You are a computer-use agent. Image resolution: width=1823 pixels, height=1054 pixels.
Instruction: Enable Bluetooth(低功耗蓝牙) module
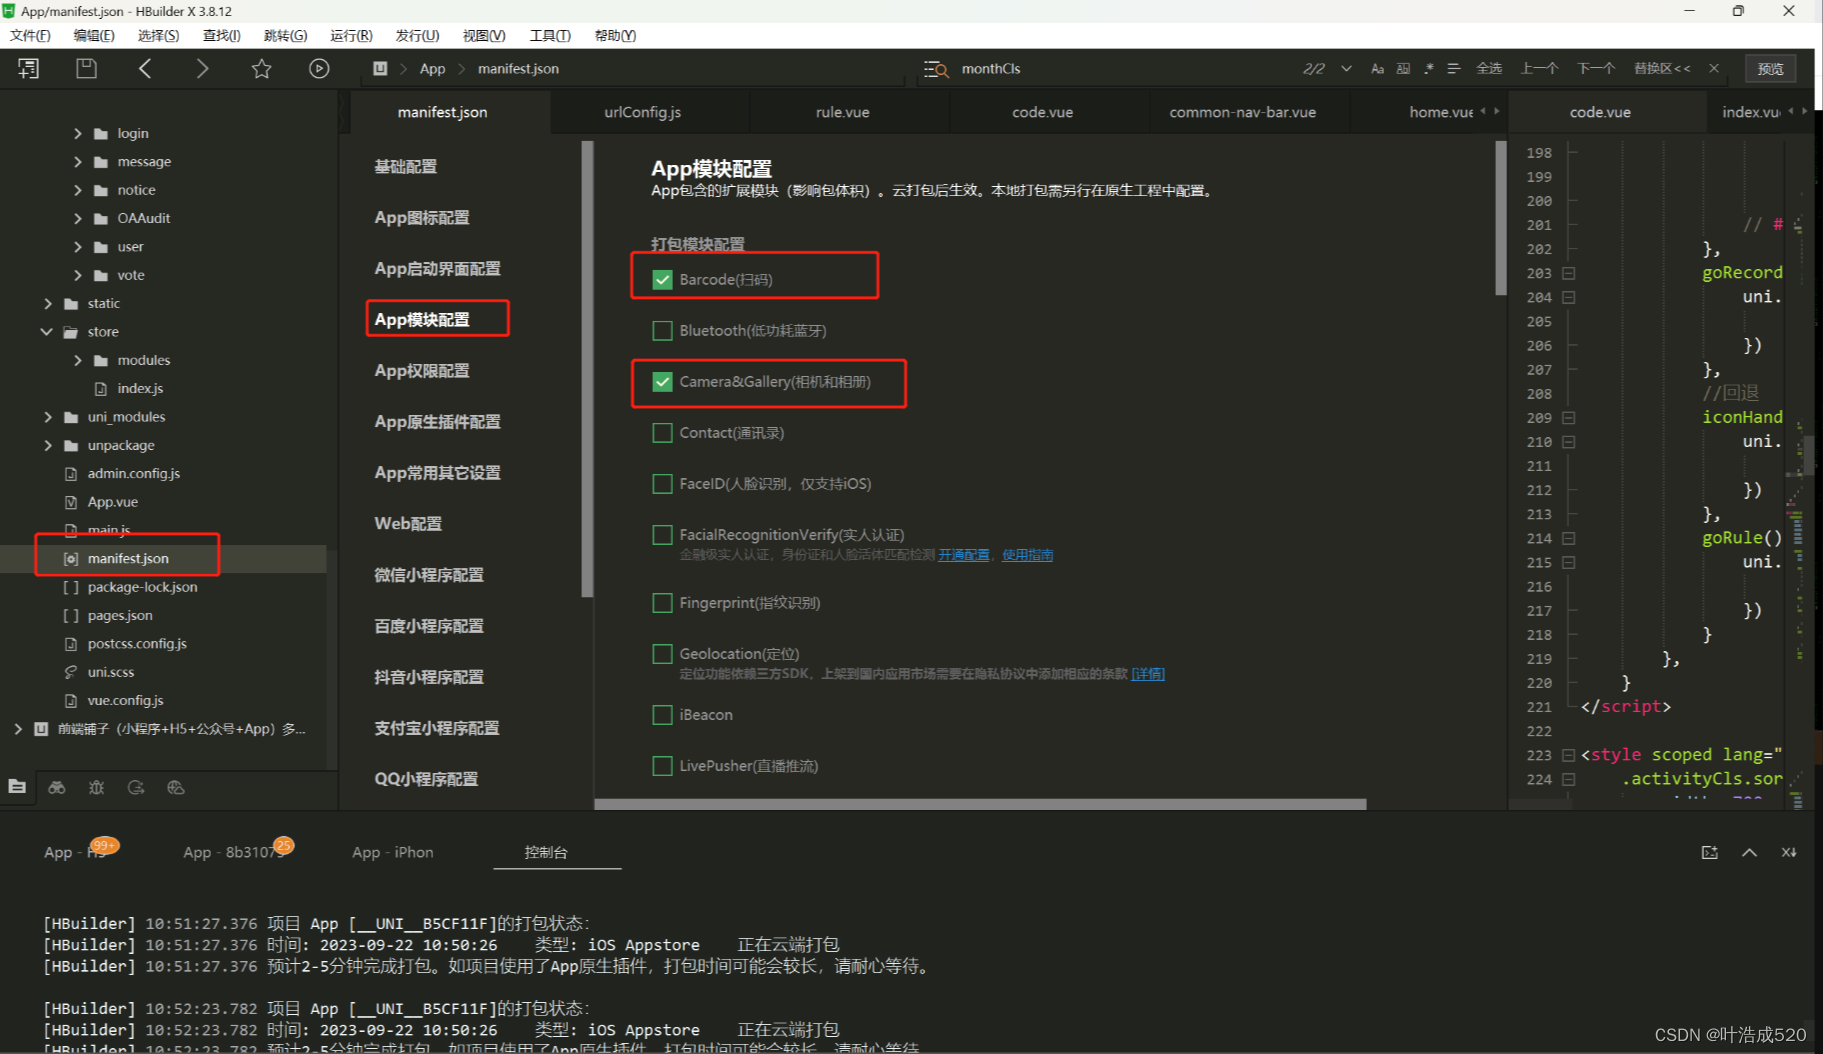coord(662,330)
